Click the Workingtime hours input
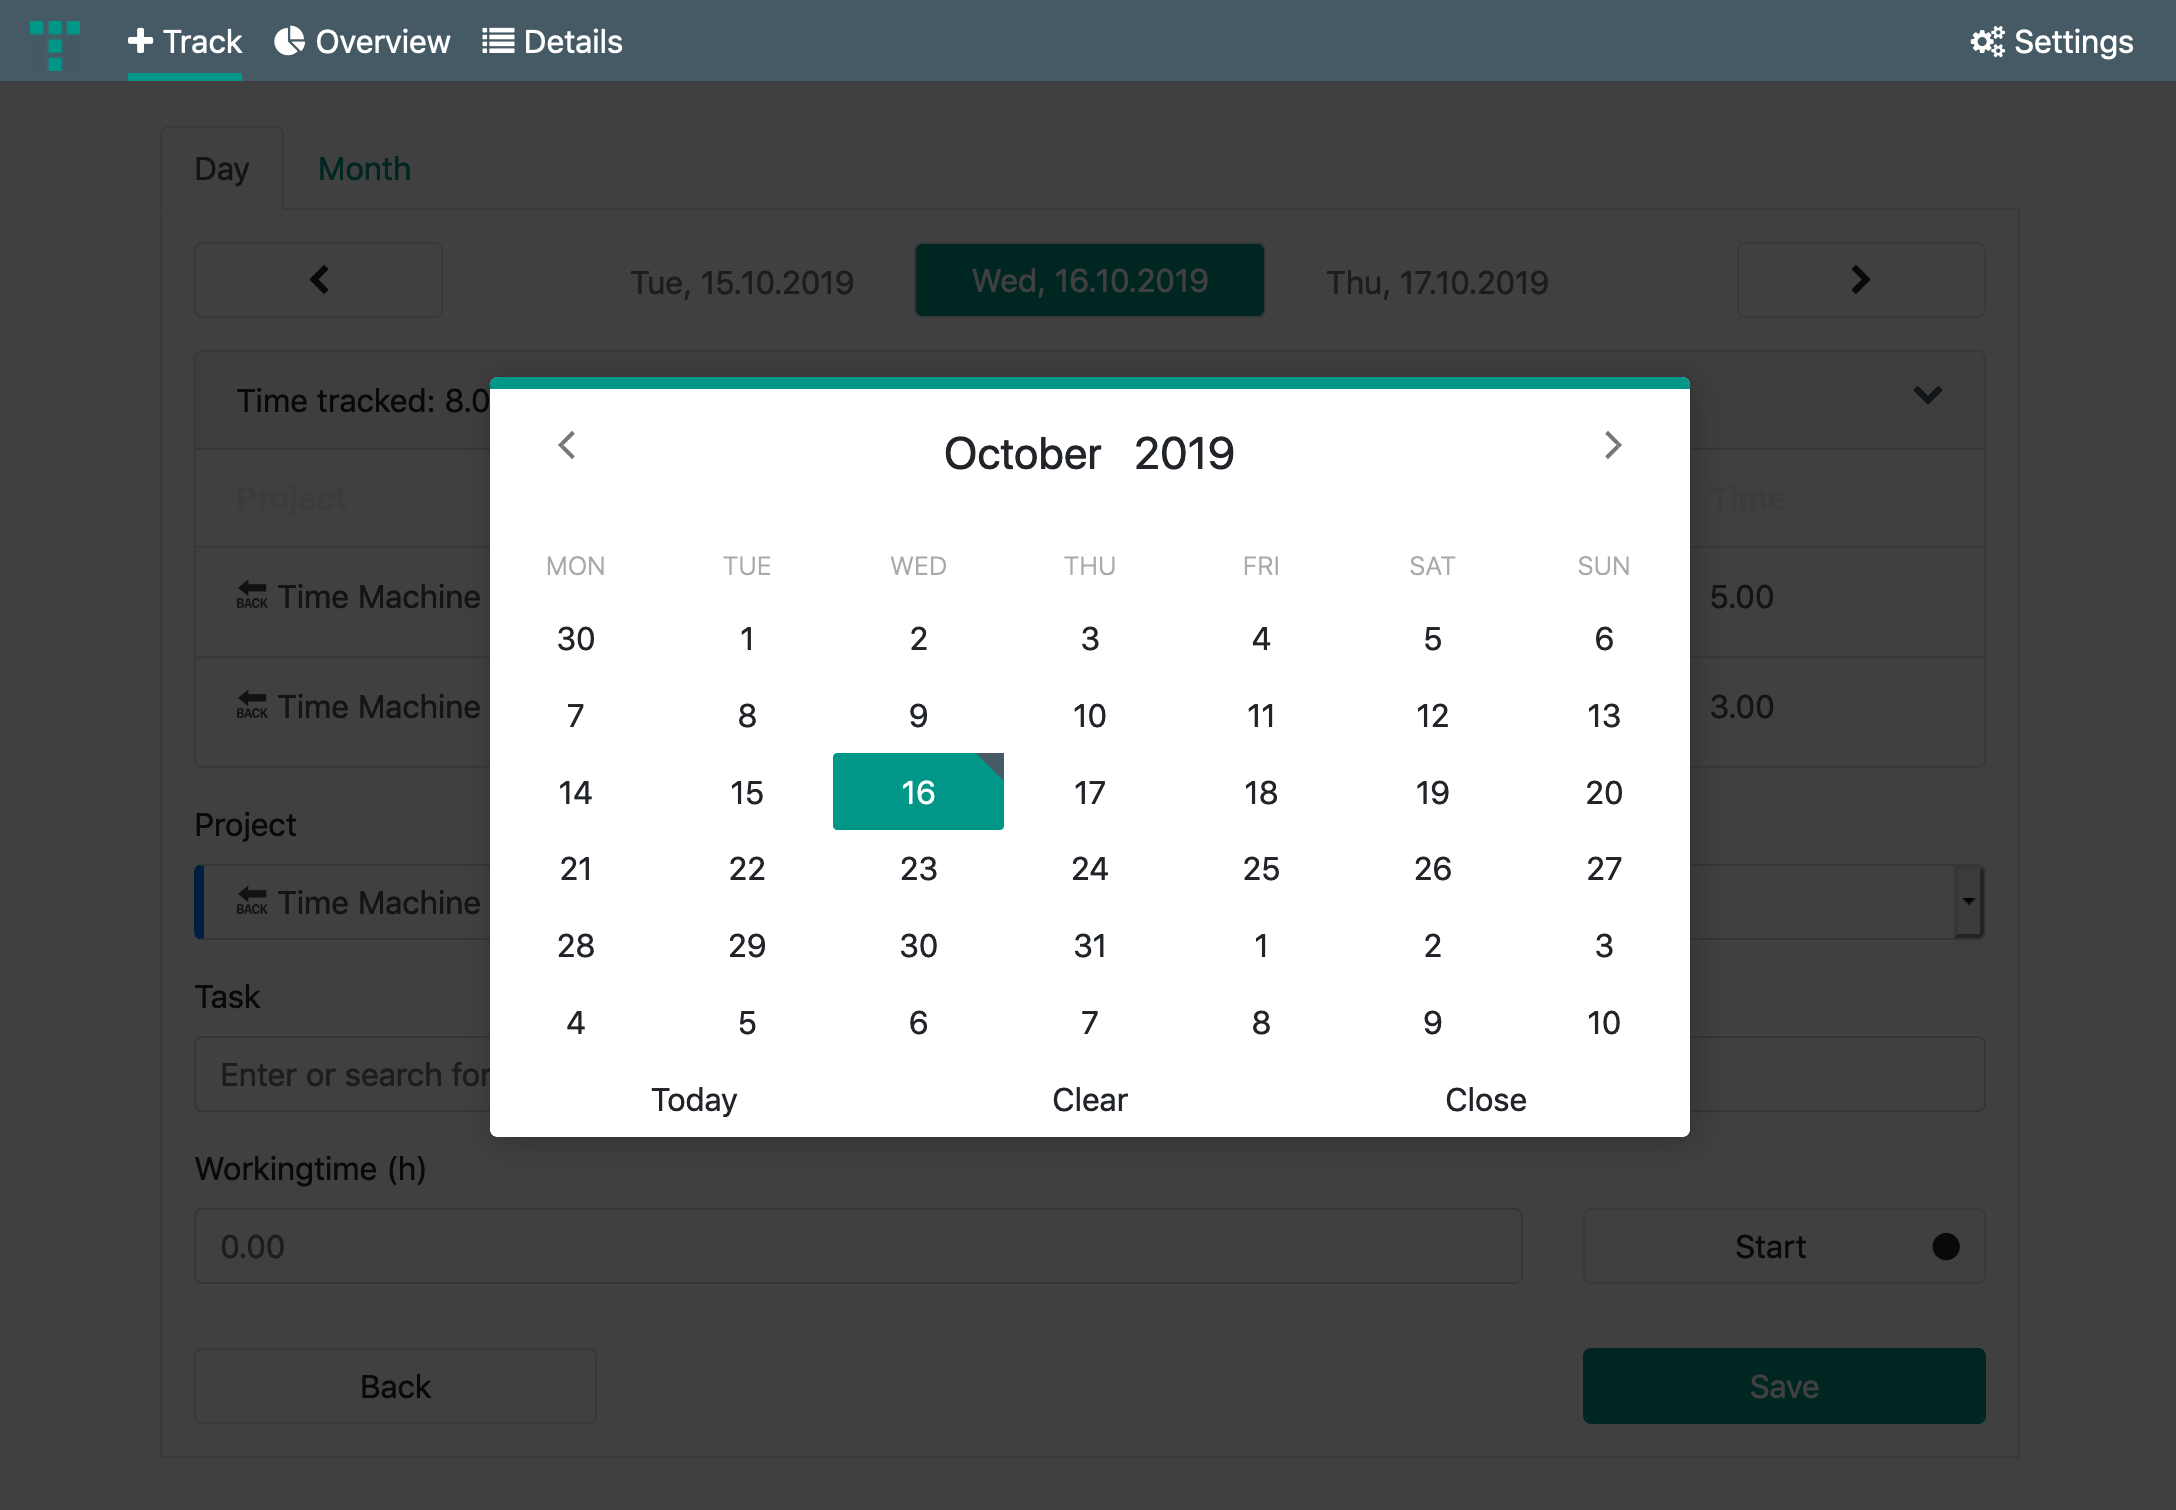Screen dimensions: 2176x1510 click(x=858, y=1247)
